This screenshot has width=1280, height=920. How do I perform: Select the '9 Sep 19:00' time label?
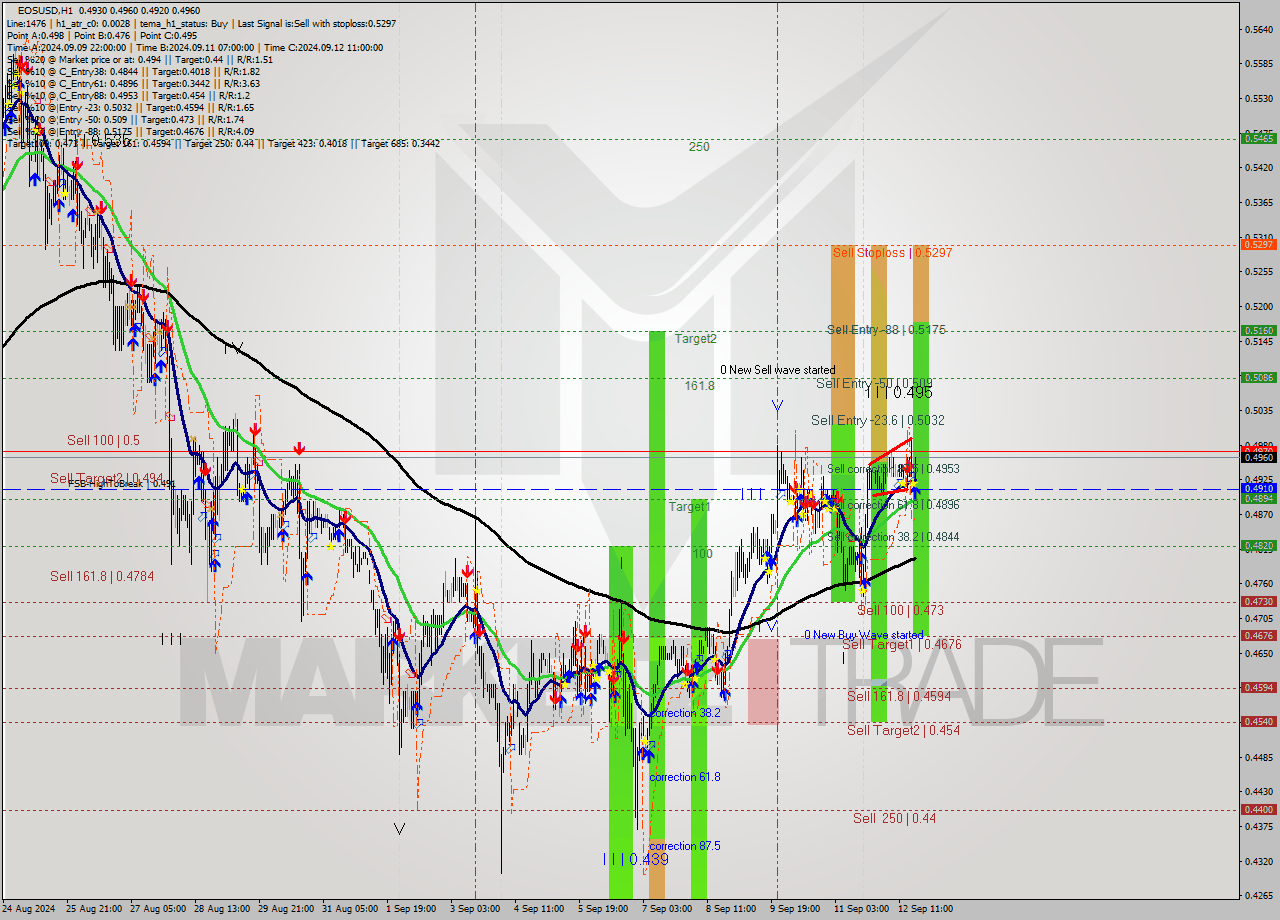tap(795, 909)
